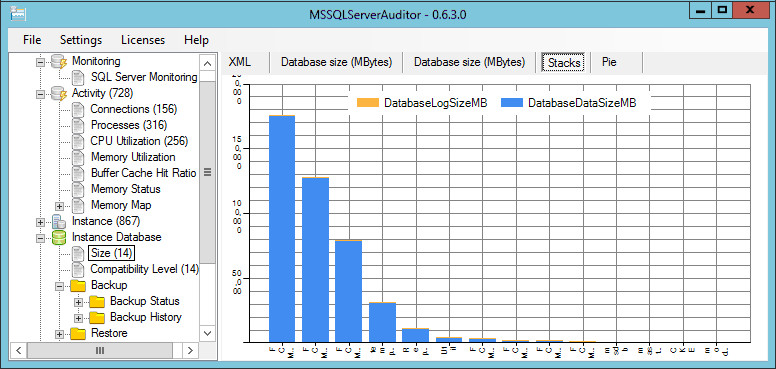The image size is (776, 369).
Task: Click the Memory Map document icon
Action: (78, 205)
